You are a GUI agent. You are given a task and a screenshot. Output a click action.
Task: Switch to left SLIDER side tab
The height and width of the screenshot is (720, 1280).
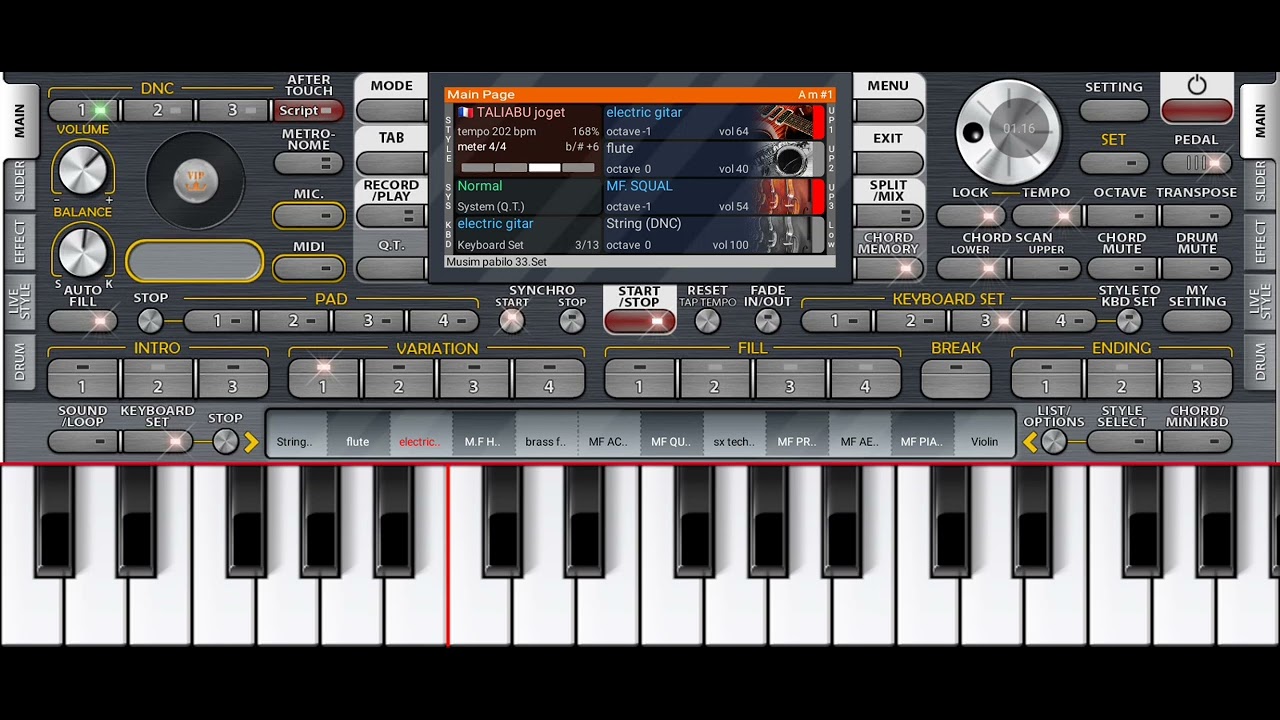18,184
